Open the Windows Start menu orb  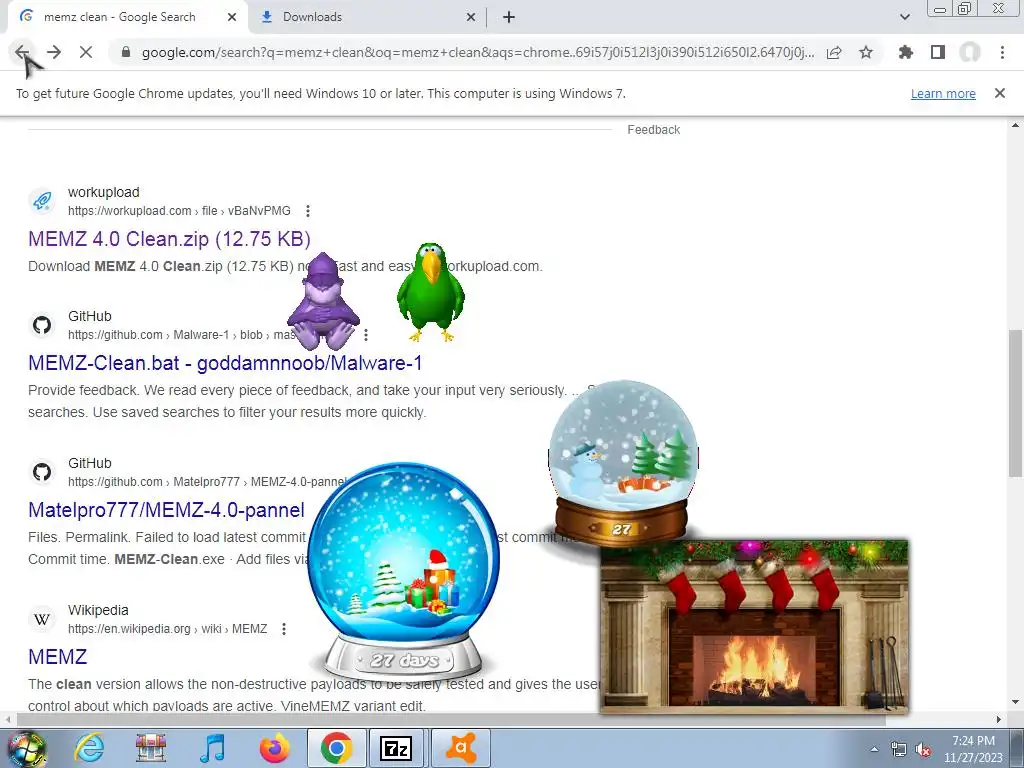click(x=26, y=748)
